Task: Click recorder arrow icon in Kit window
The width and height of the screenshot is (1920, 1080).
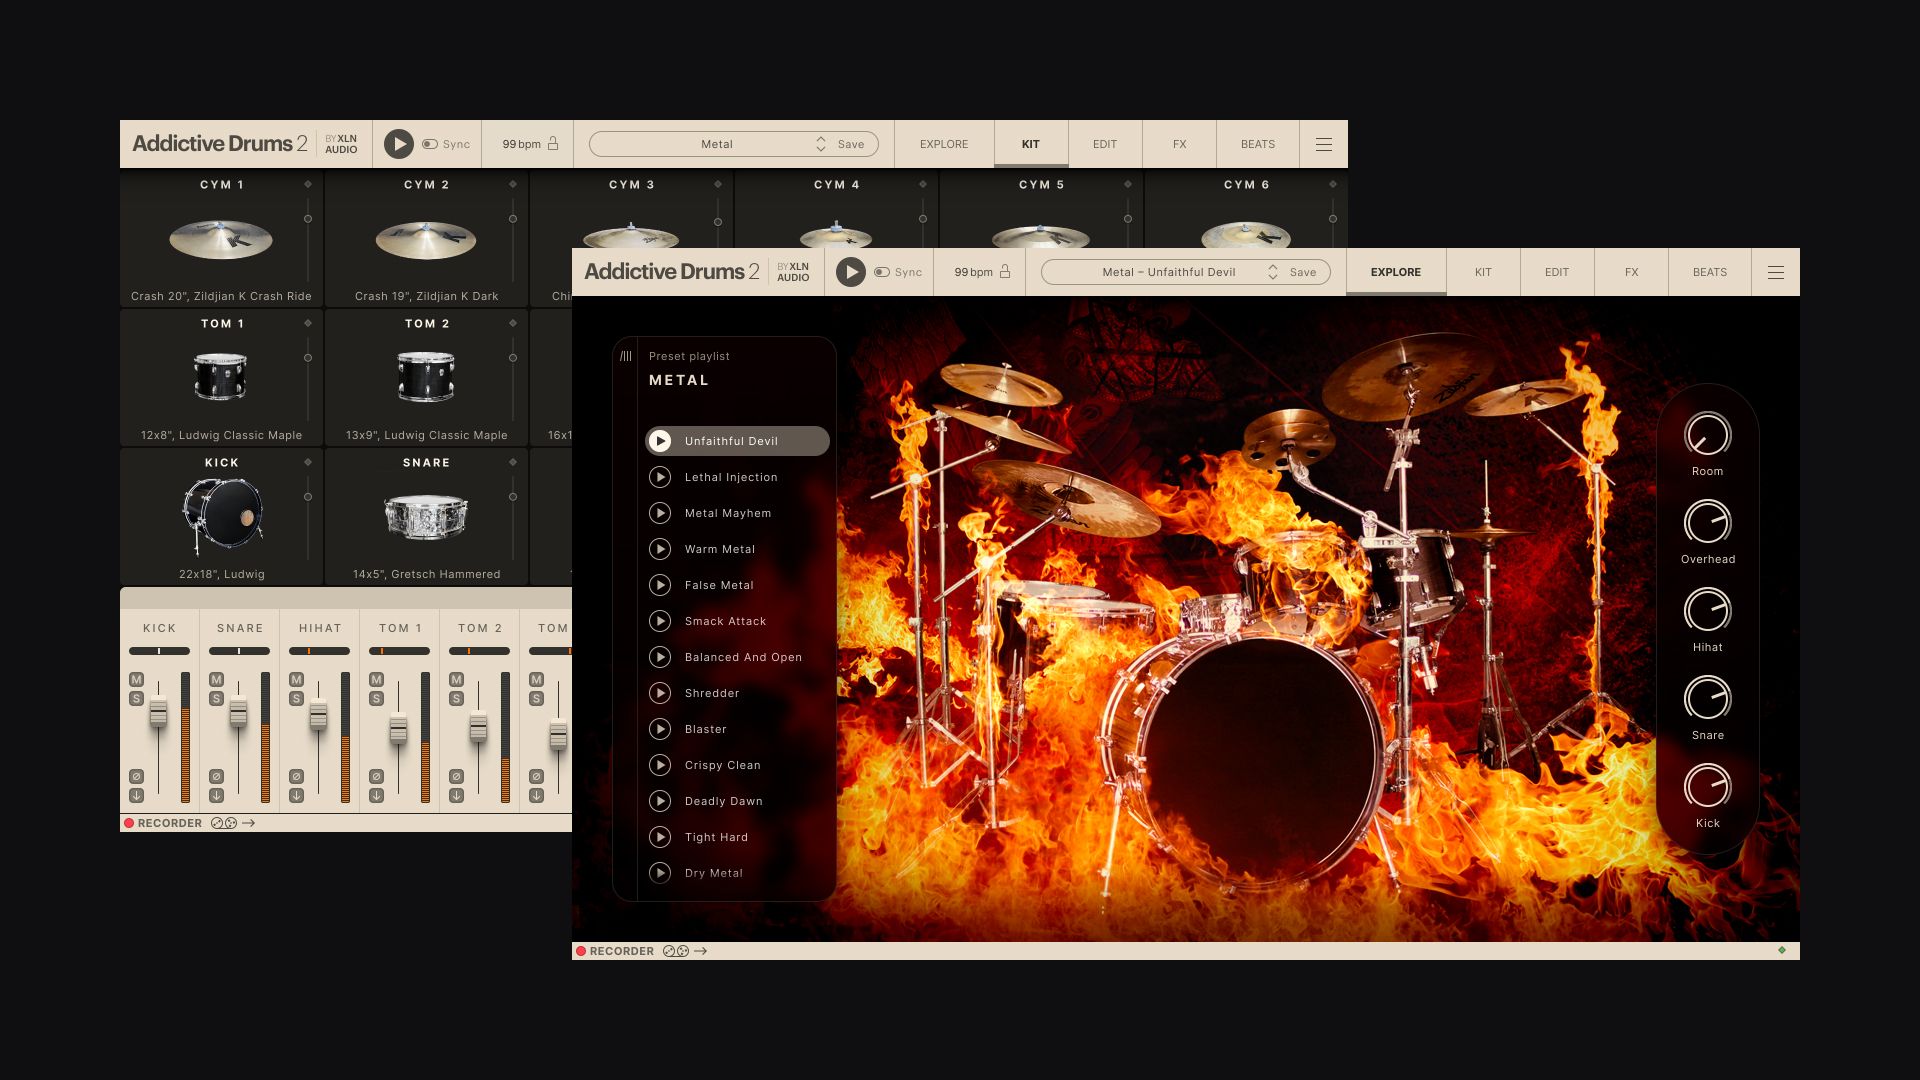Action: 249,823
